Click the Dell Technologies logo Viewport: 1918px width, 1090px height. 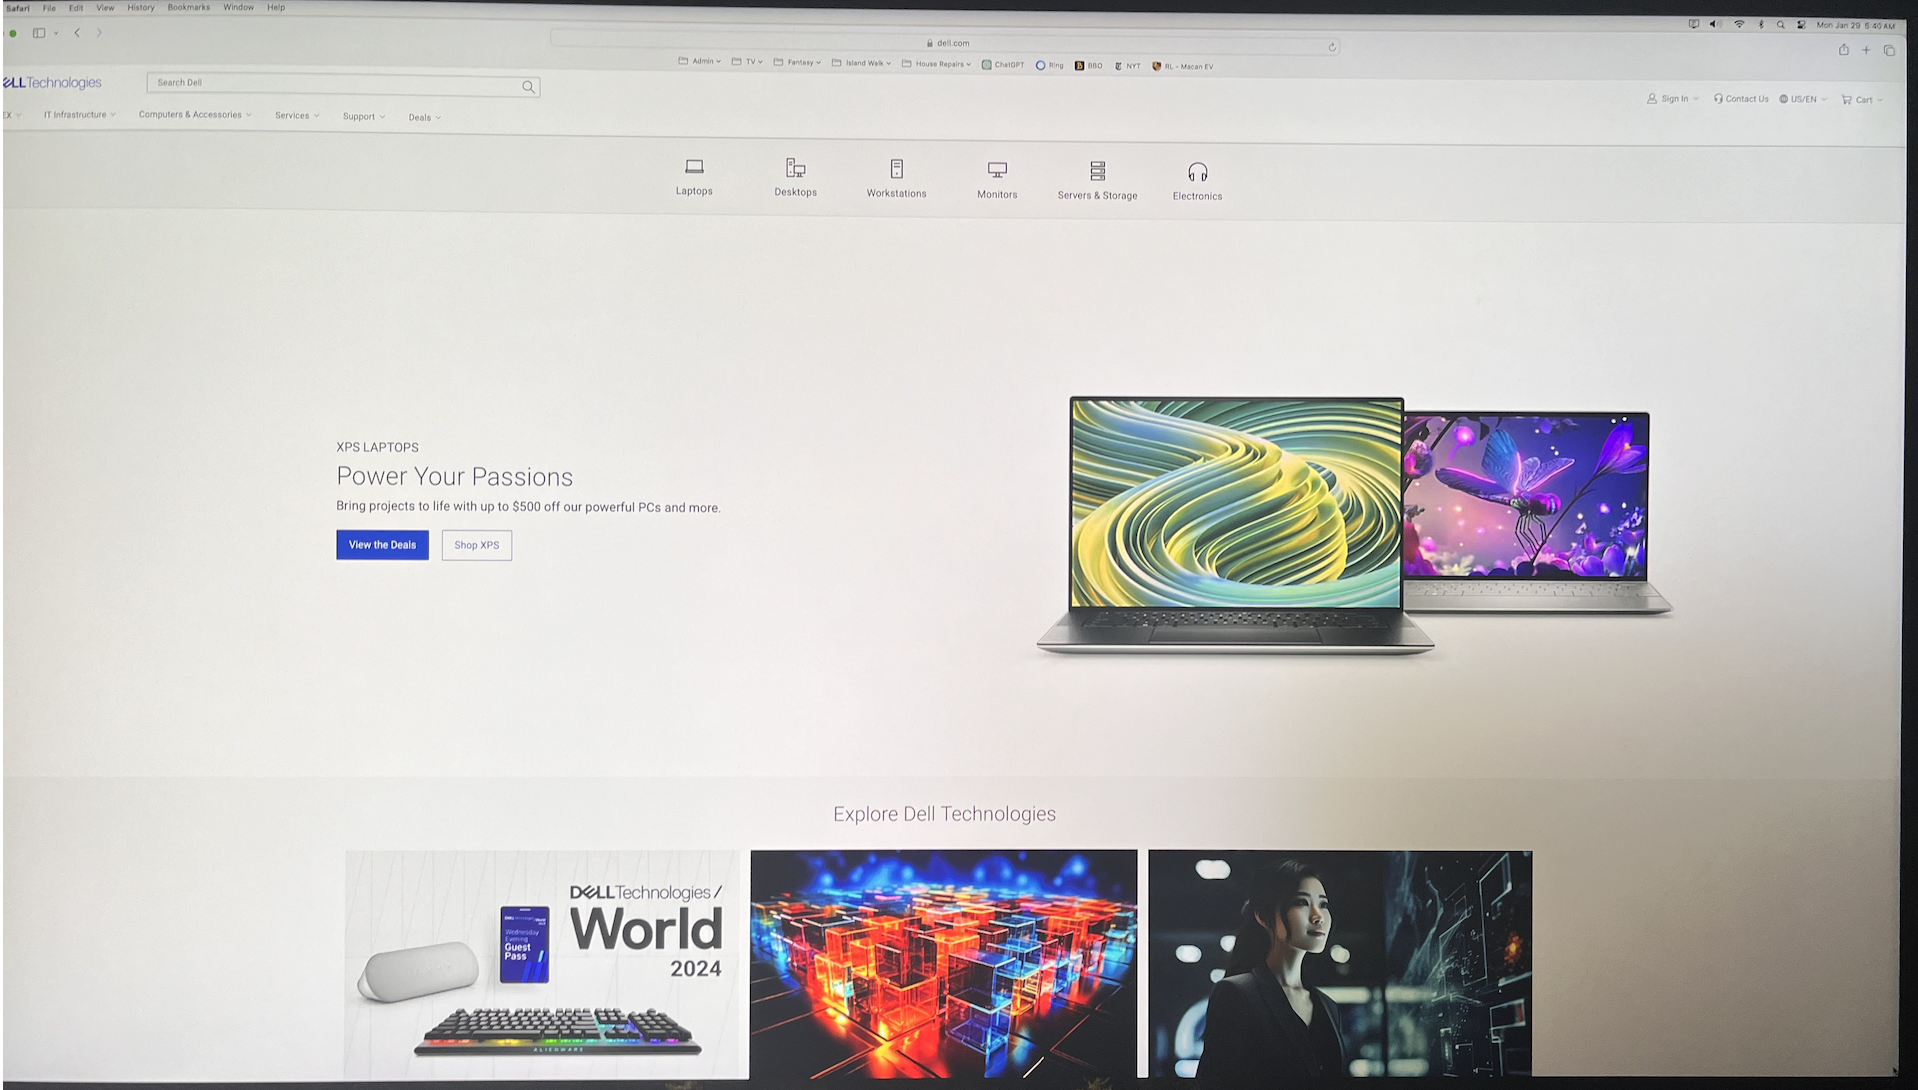[x=52, y=83]
